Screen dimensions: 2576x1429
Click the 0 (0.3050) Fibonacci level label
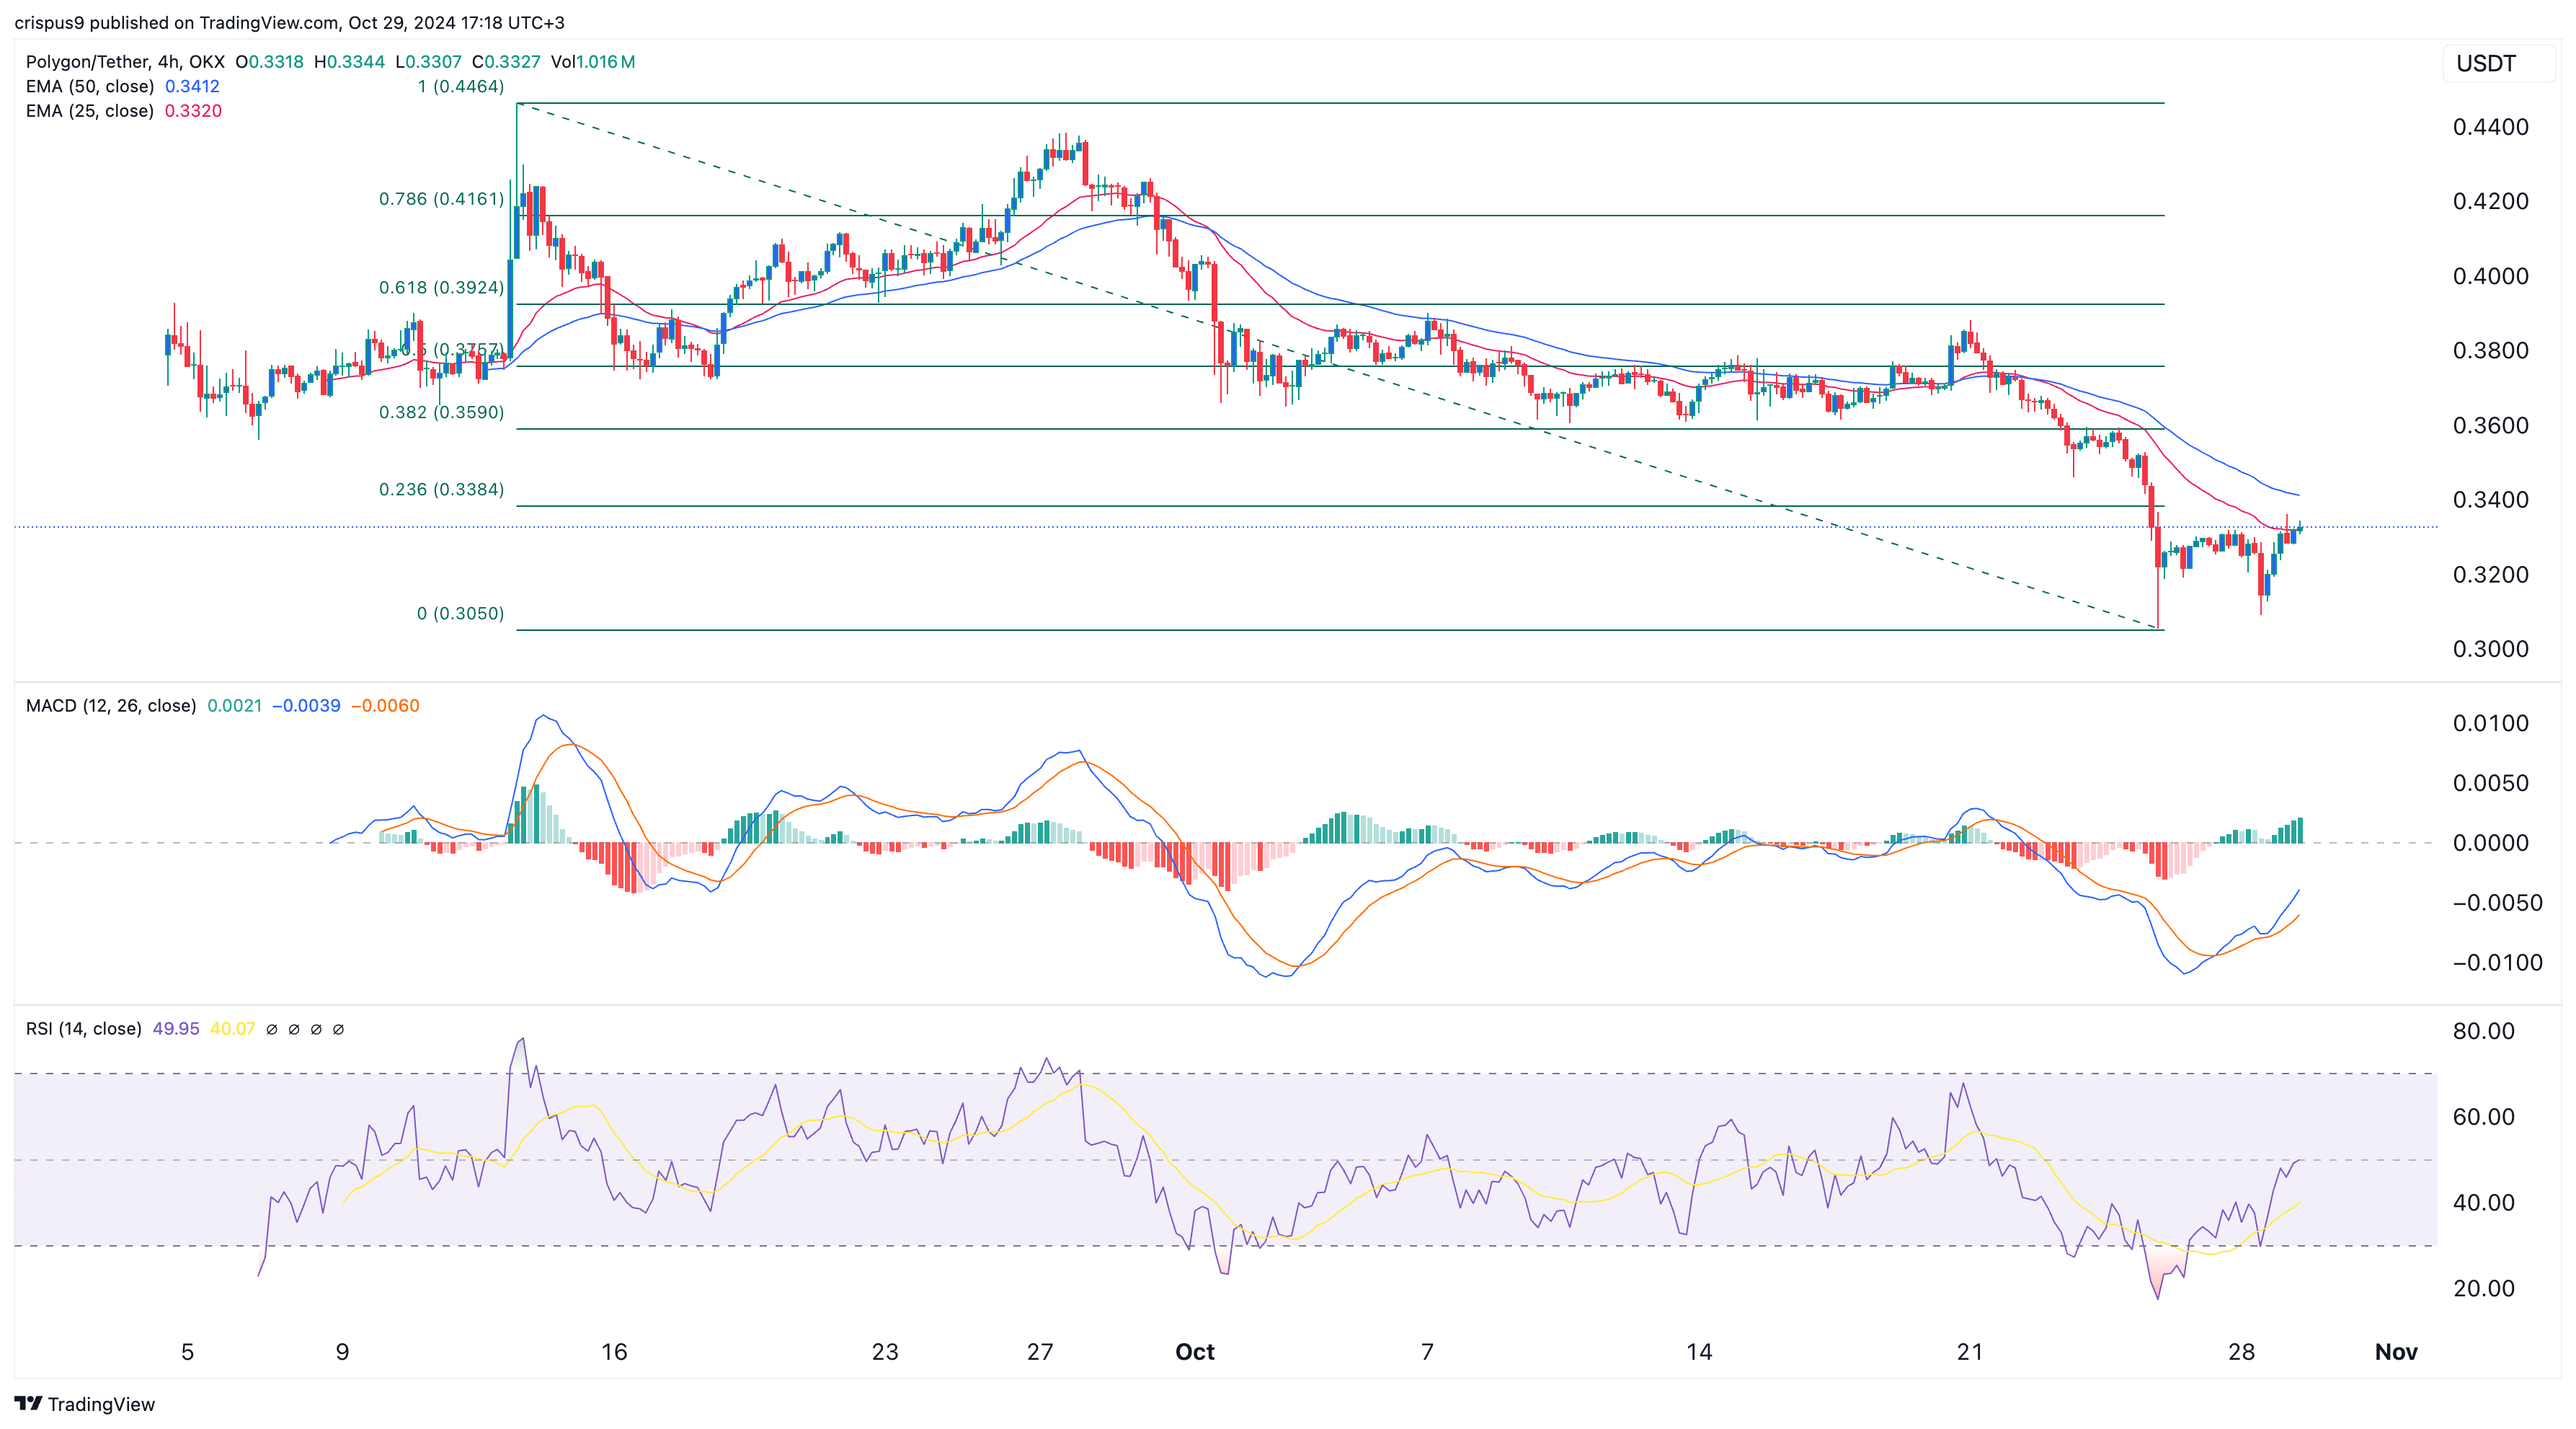(x=460, y=613)
